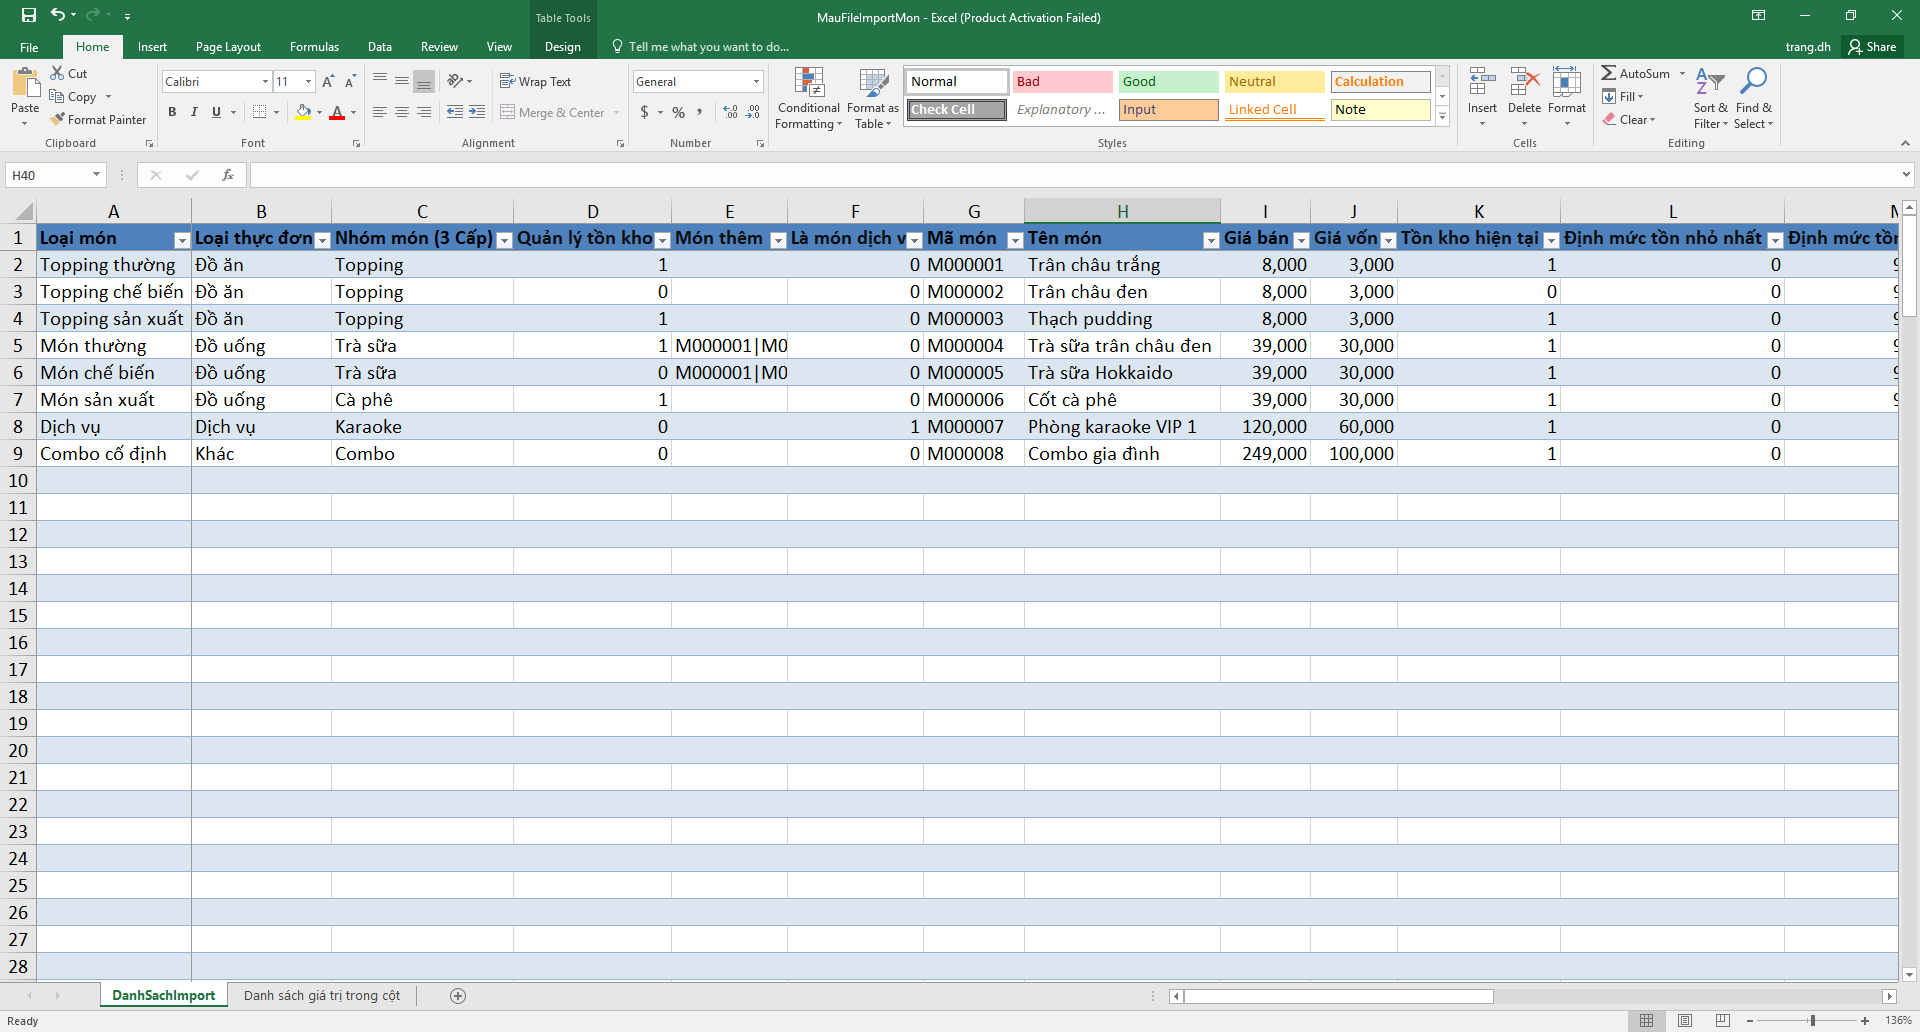The image size is (1920, 1032).
Task: Click the Insert Function fx icon
Action: (x=228, y=175)
